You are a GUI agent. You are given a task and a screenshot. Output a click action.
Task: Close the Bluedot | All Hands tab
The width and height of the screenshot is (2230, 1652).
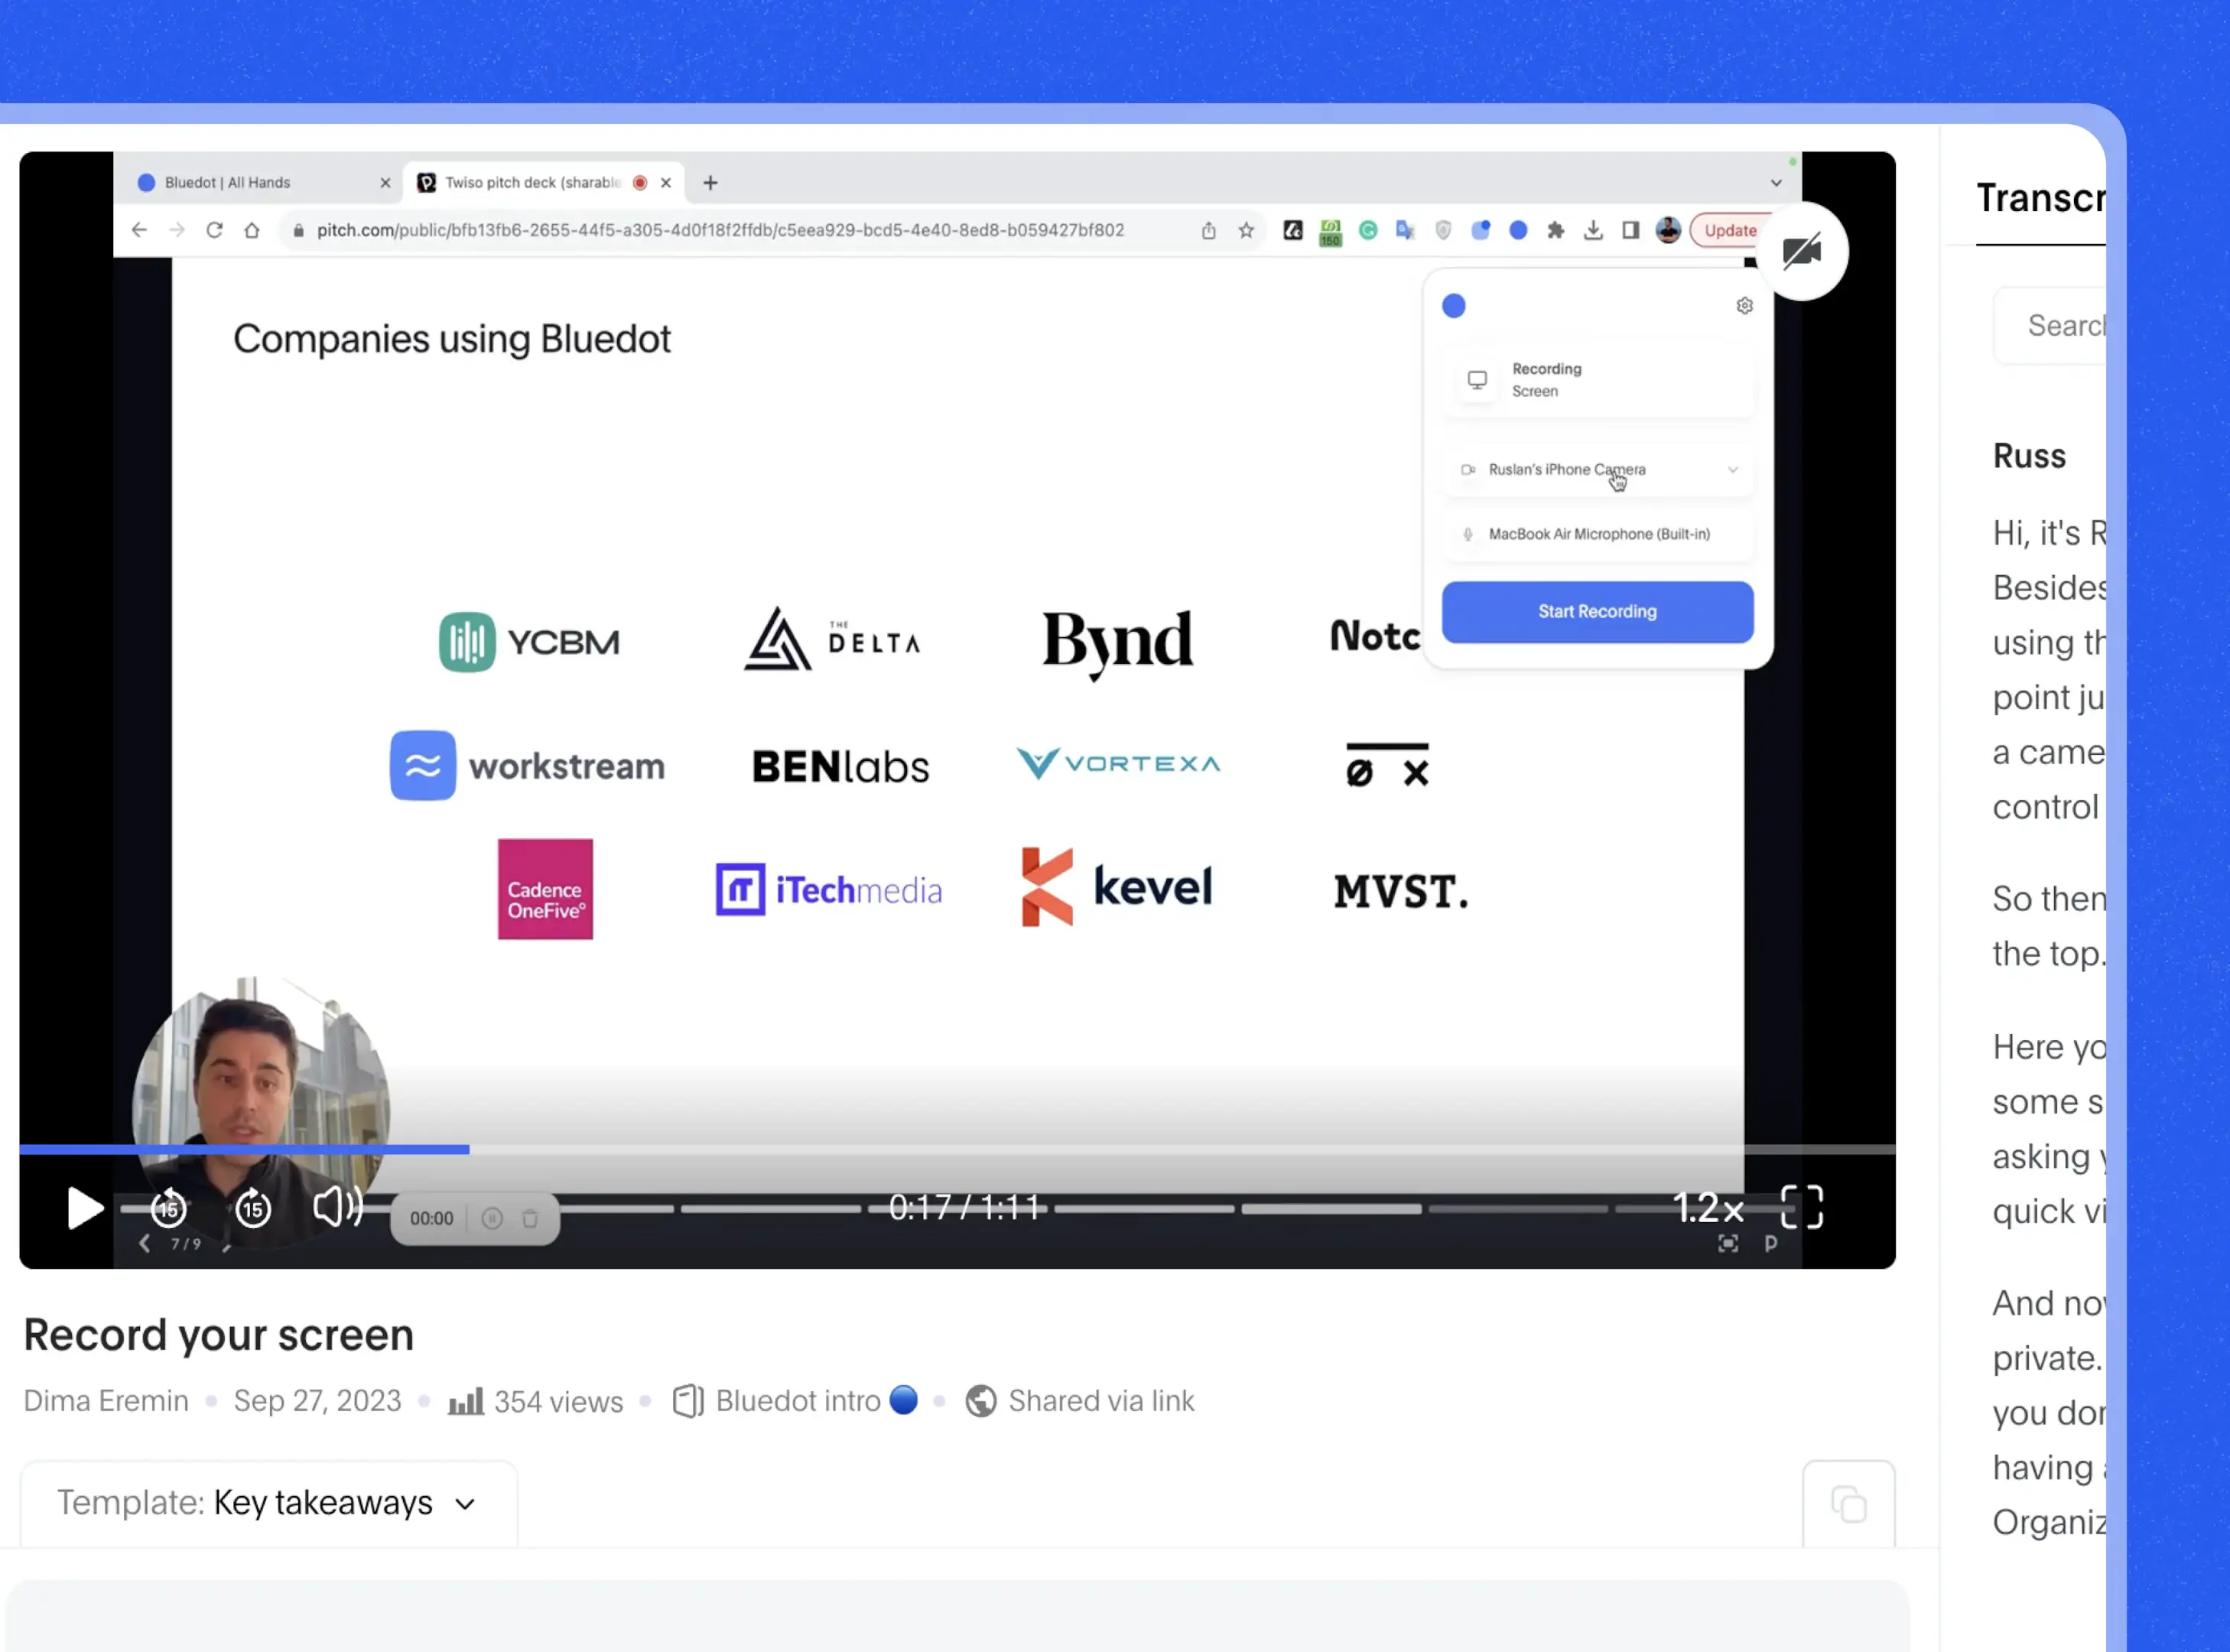pos(385,183)
